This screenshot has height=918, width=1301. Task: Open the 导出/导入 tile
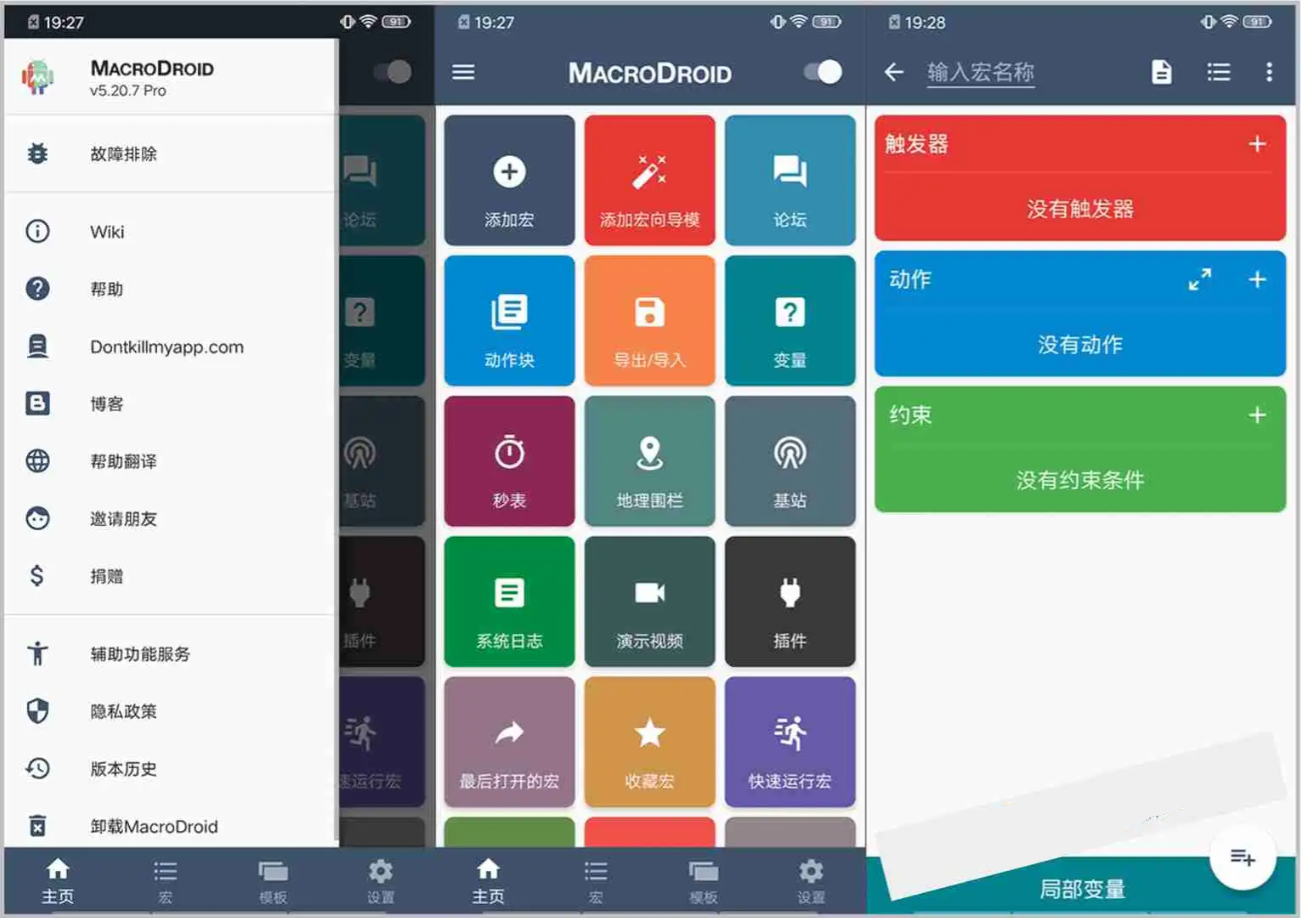point(650,321)
